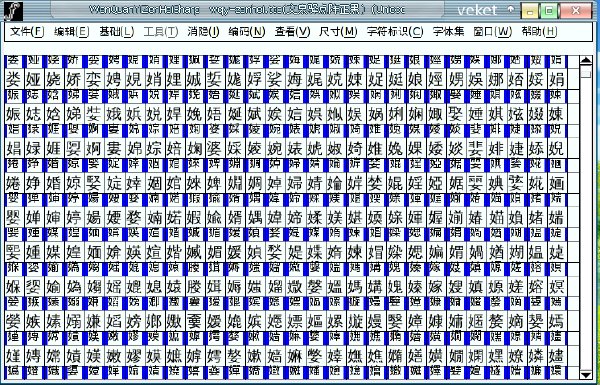The width and height of the screenshot is (600, 385).
Task: Open the 帮助(H) menu
Action: click(x=539, y=31)
